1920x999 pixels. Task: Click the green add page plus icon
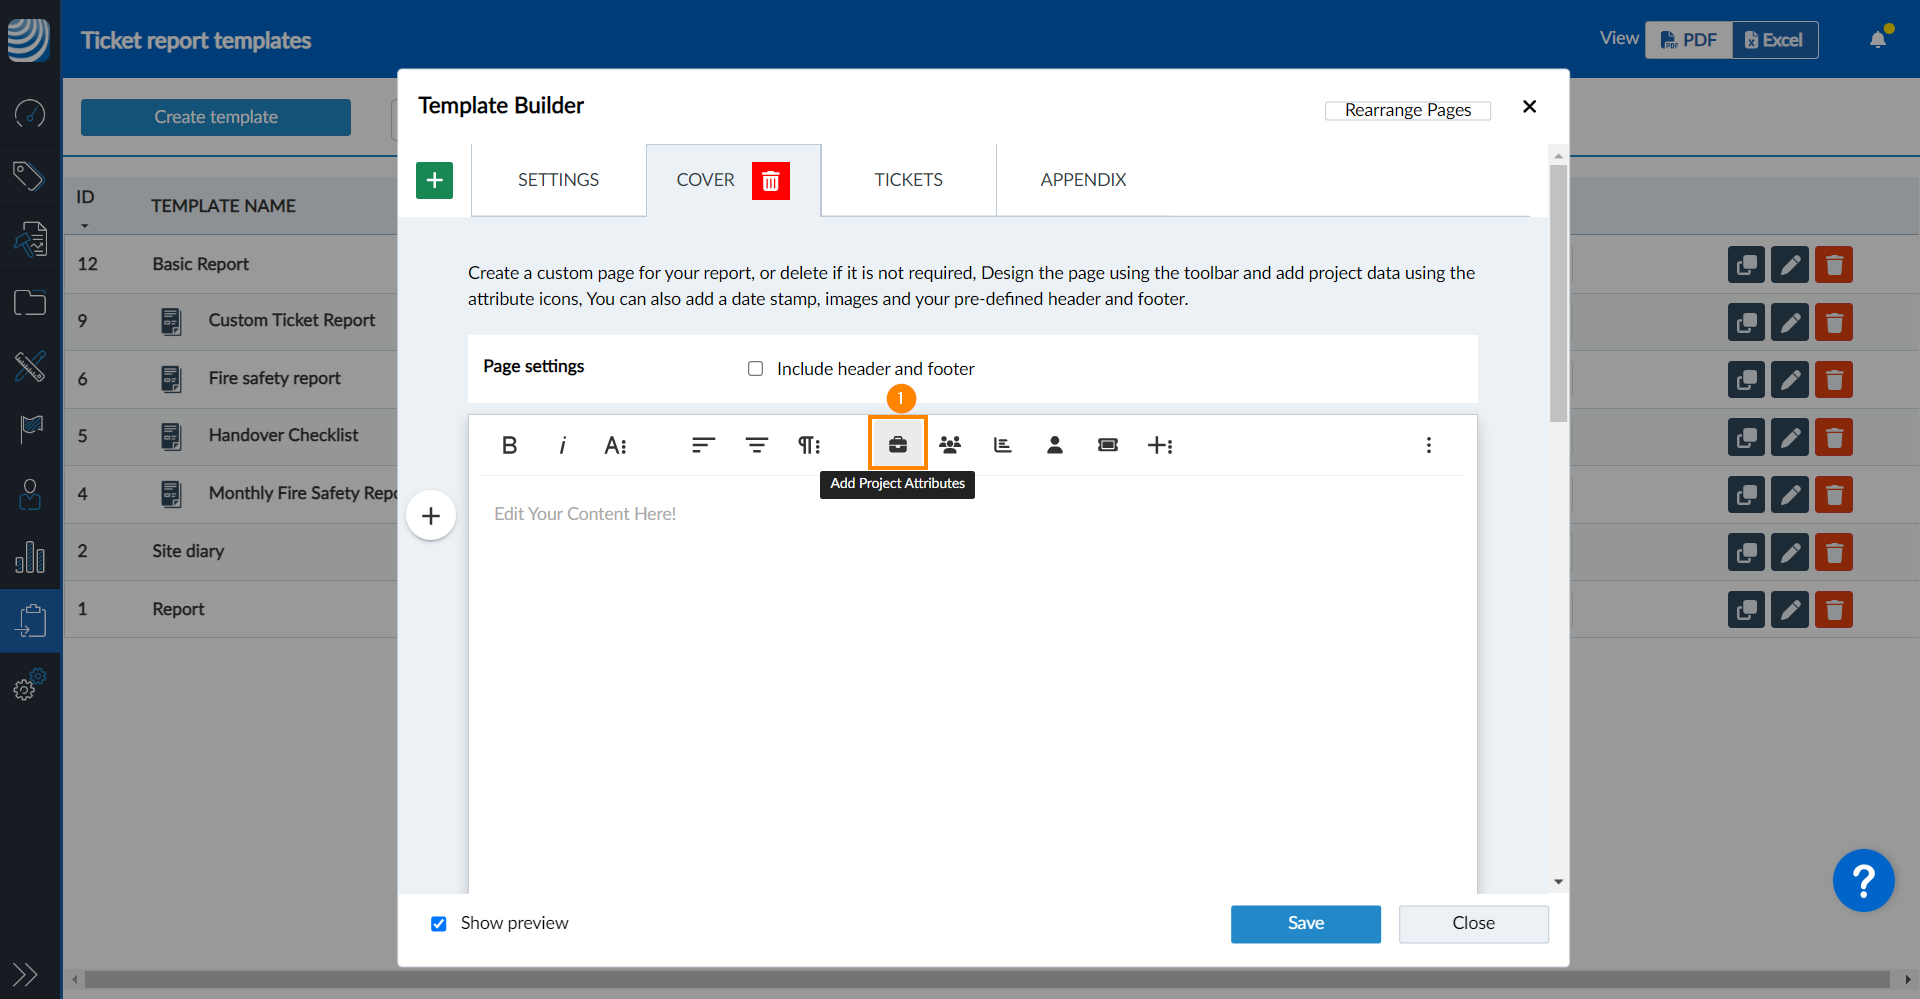434,181
